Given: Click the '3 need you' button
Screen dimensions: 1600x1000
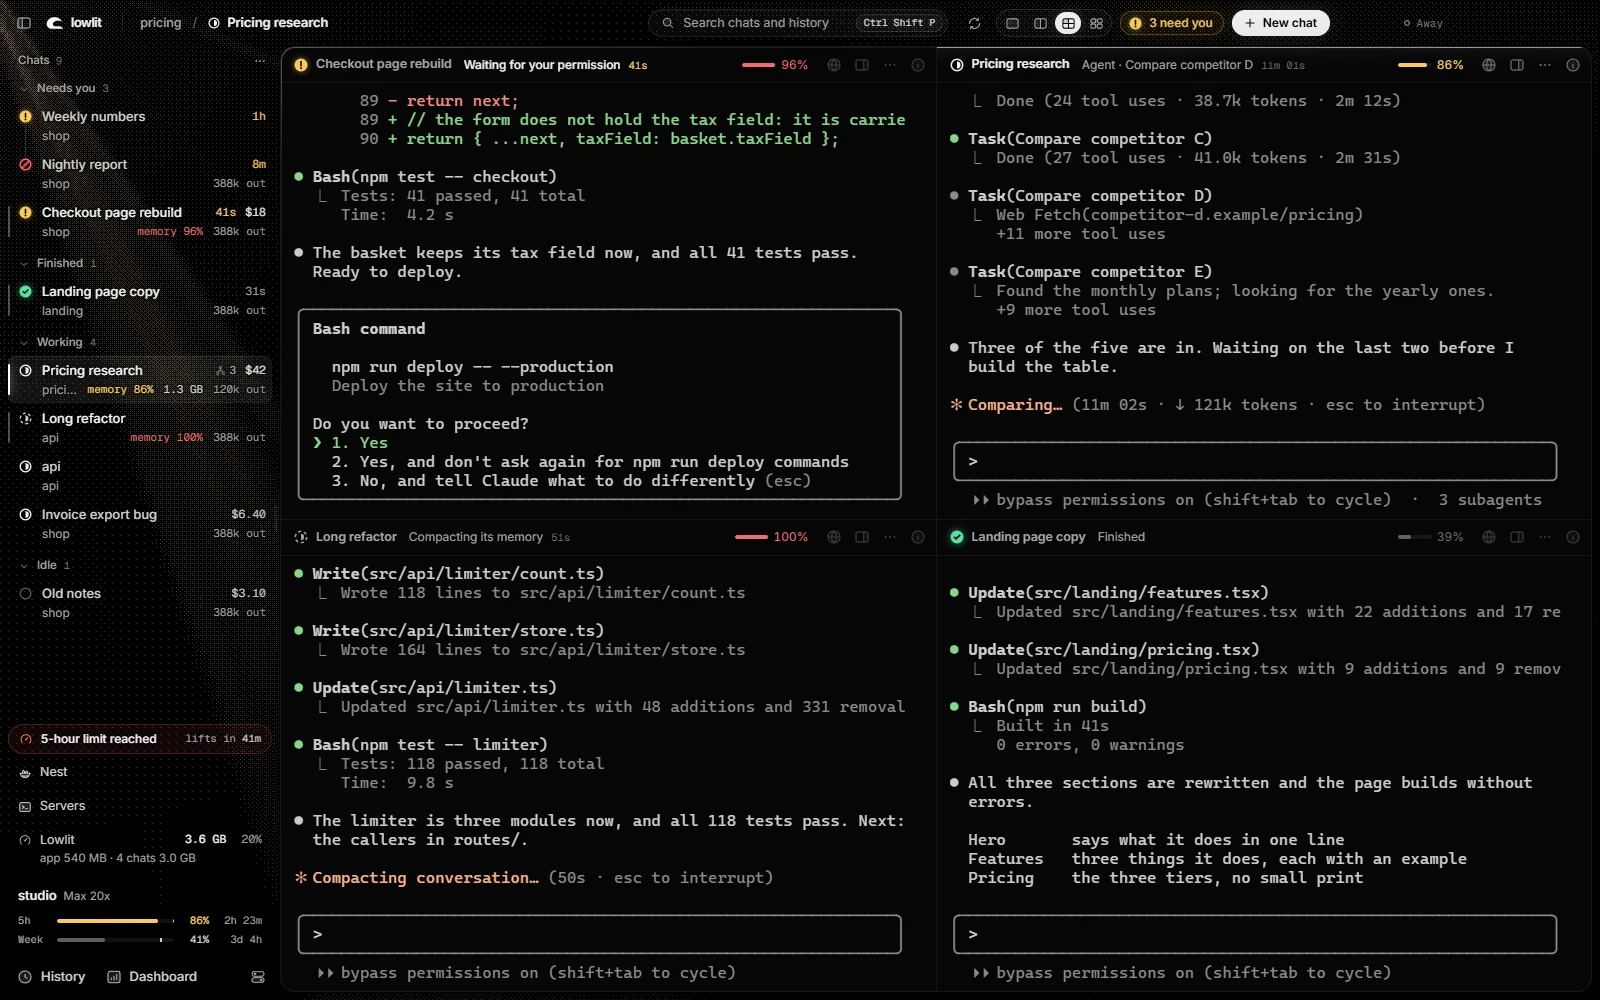Looking at the screenshot, I should pyautogui.click(x=1171, y=23).
